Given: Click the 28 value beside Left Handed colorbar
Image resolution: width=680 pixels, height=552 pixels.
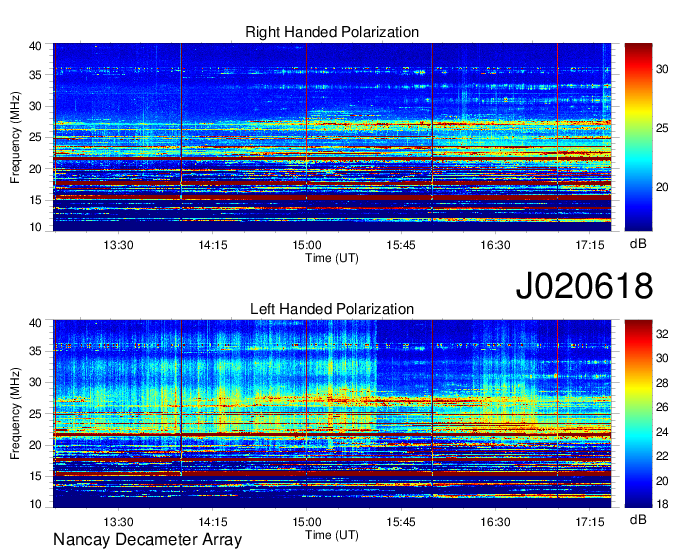Looking at the screenshot, I should 662,382.
